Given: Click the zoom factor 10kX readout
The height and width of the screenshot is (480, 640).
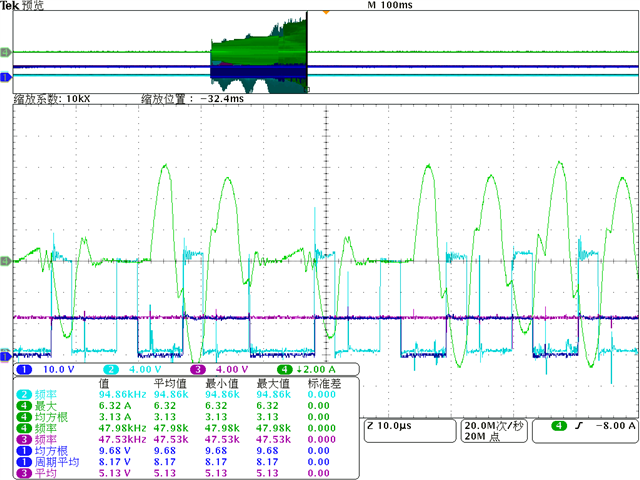Looking at the screenshot, I should 52,99.
